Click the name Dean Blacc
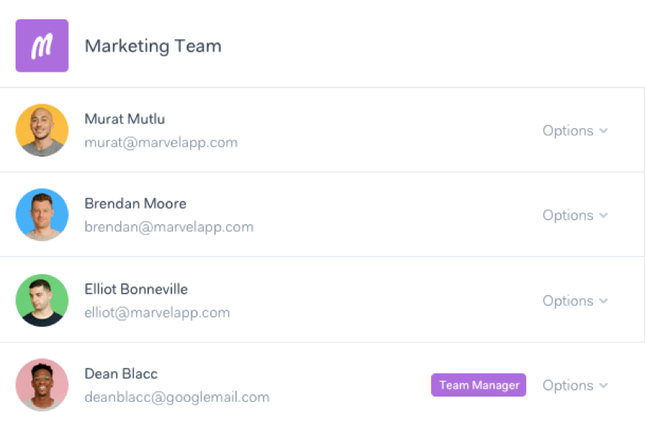This screenshot has width=645, height=426. click(x=121, y=374)
